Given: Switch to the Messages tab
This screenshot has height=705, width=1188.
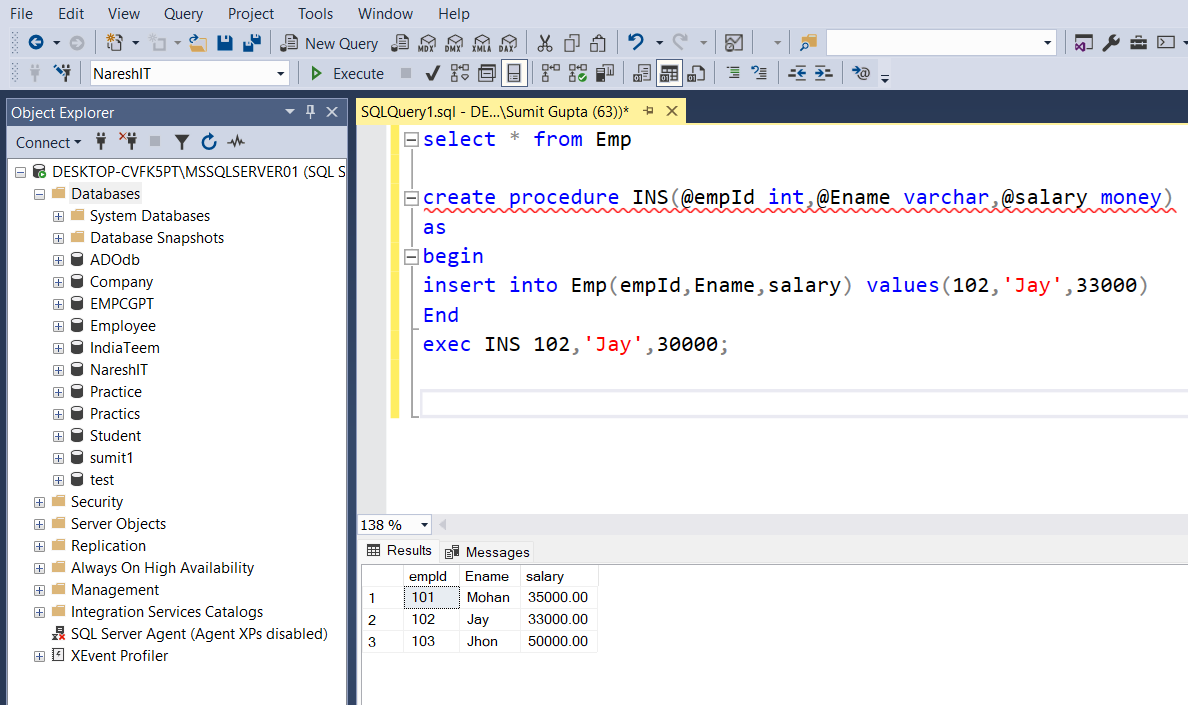Looking at the screenshot, I should (487, 552).
